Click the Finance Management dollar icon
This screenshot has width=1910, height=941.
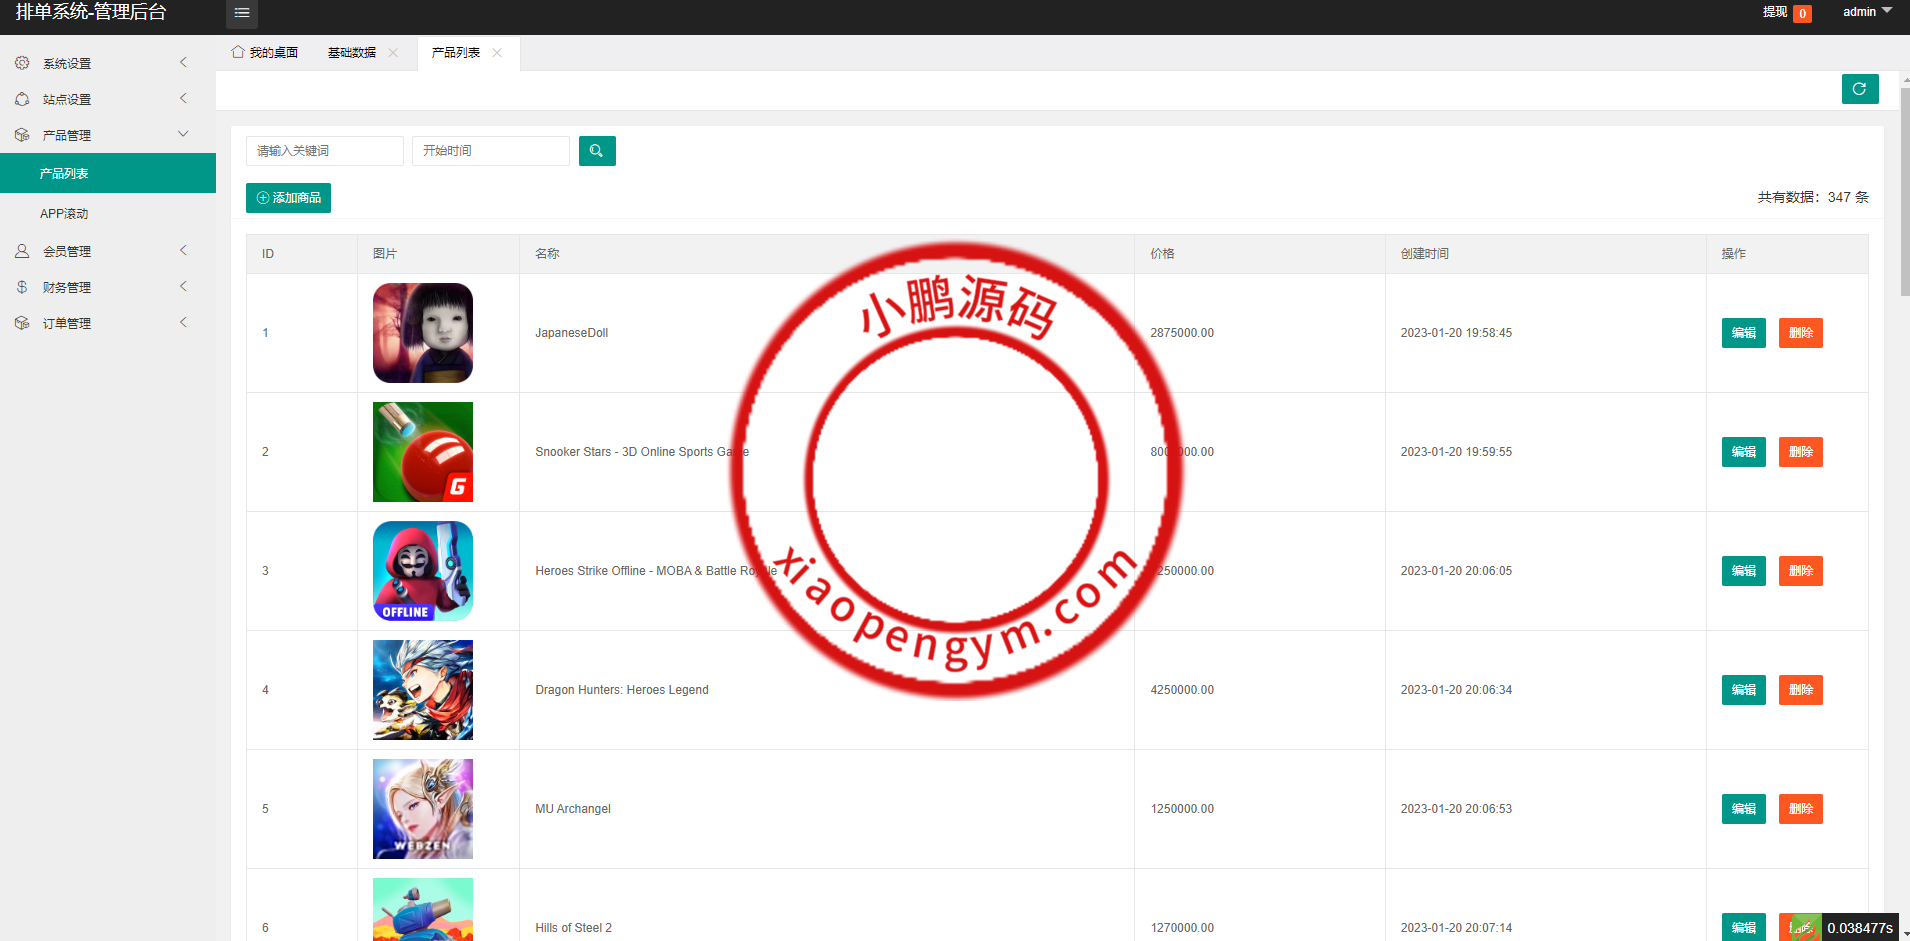coord(22,287)
